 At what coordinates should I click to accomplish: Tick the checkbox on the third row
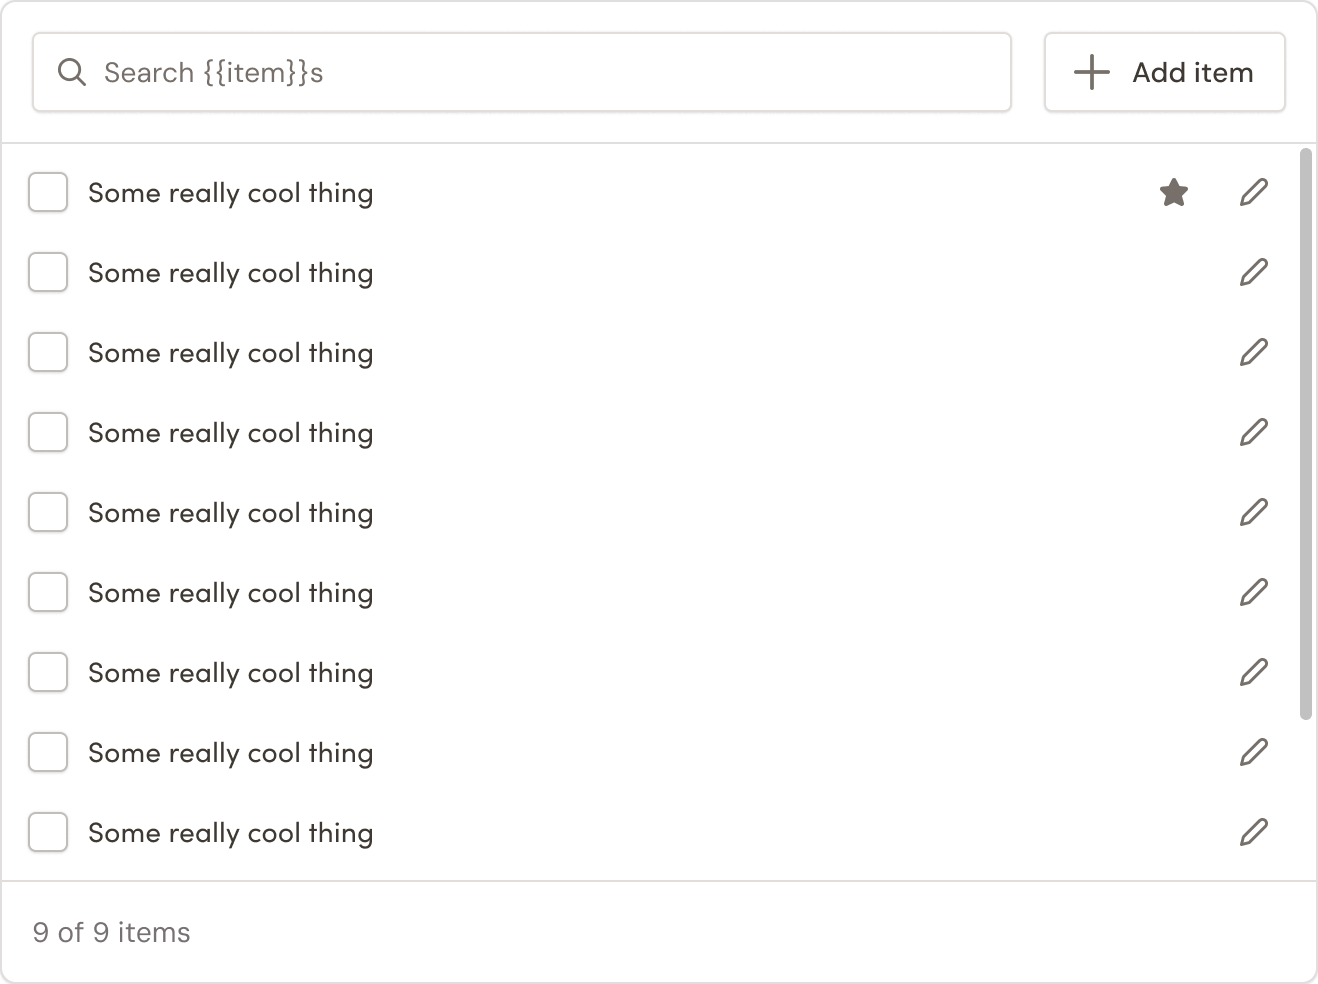click(48, 352)
